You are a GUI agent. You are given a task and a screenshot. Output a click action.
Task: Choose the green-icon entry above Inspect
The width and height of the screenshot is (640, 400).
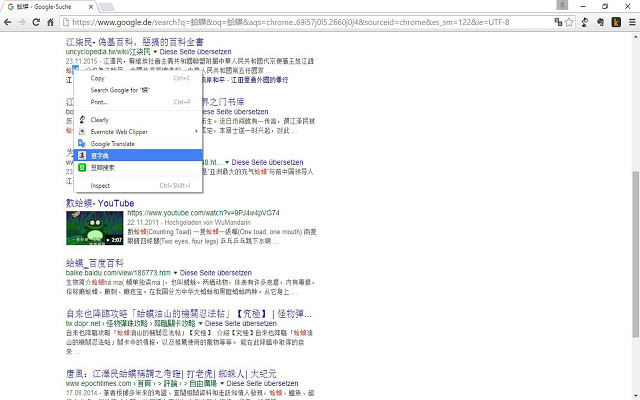point(138,167)
